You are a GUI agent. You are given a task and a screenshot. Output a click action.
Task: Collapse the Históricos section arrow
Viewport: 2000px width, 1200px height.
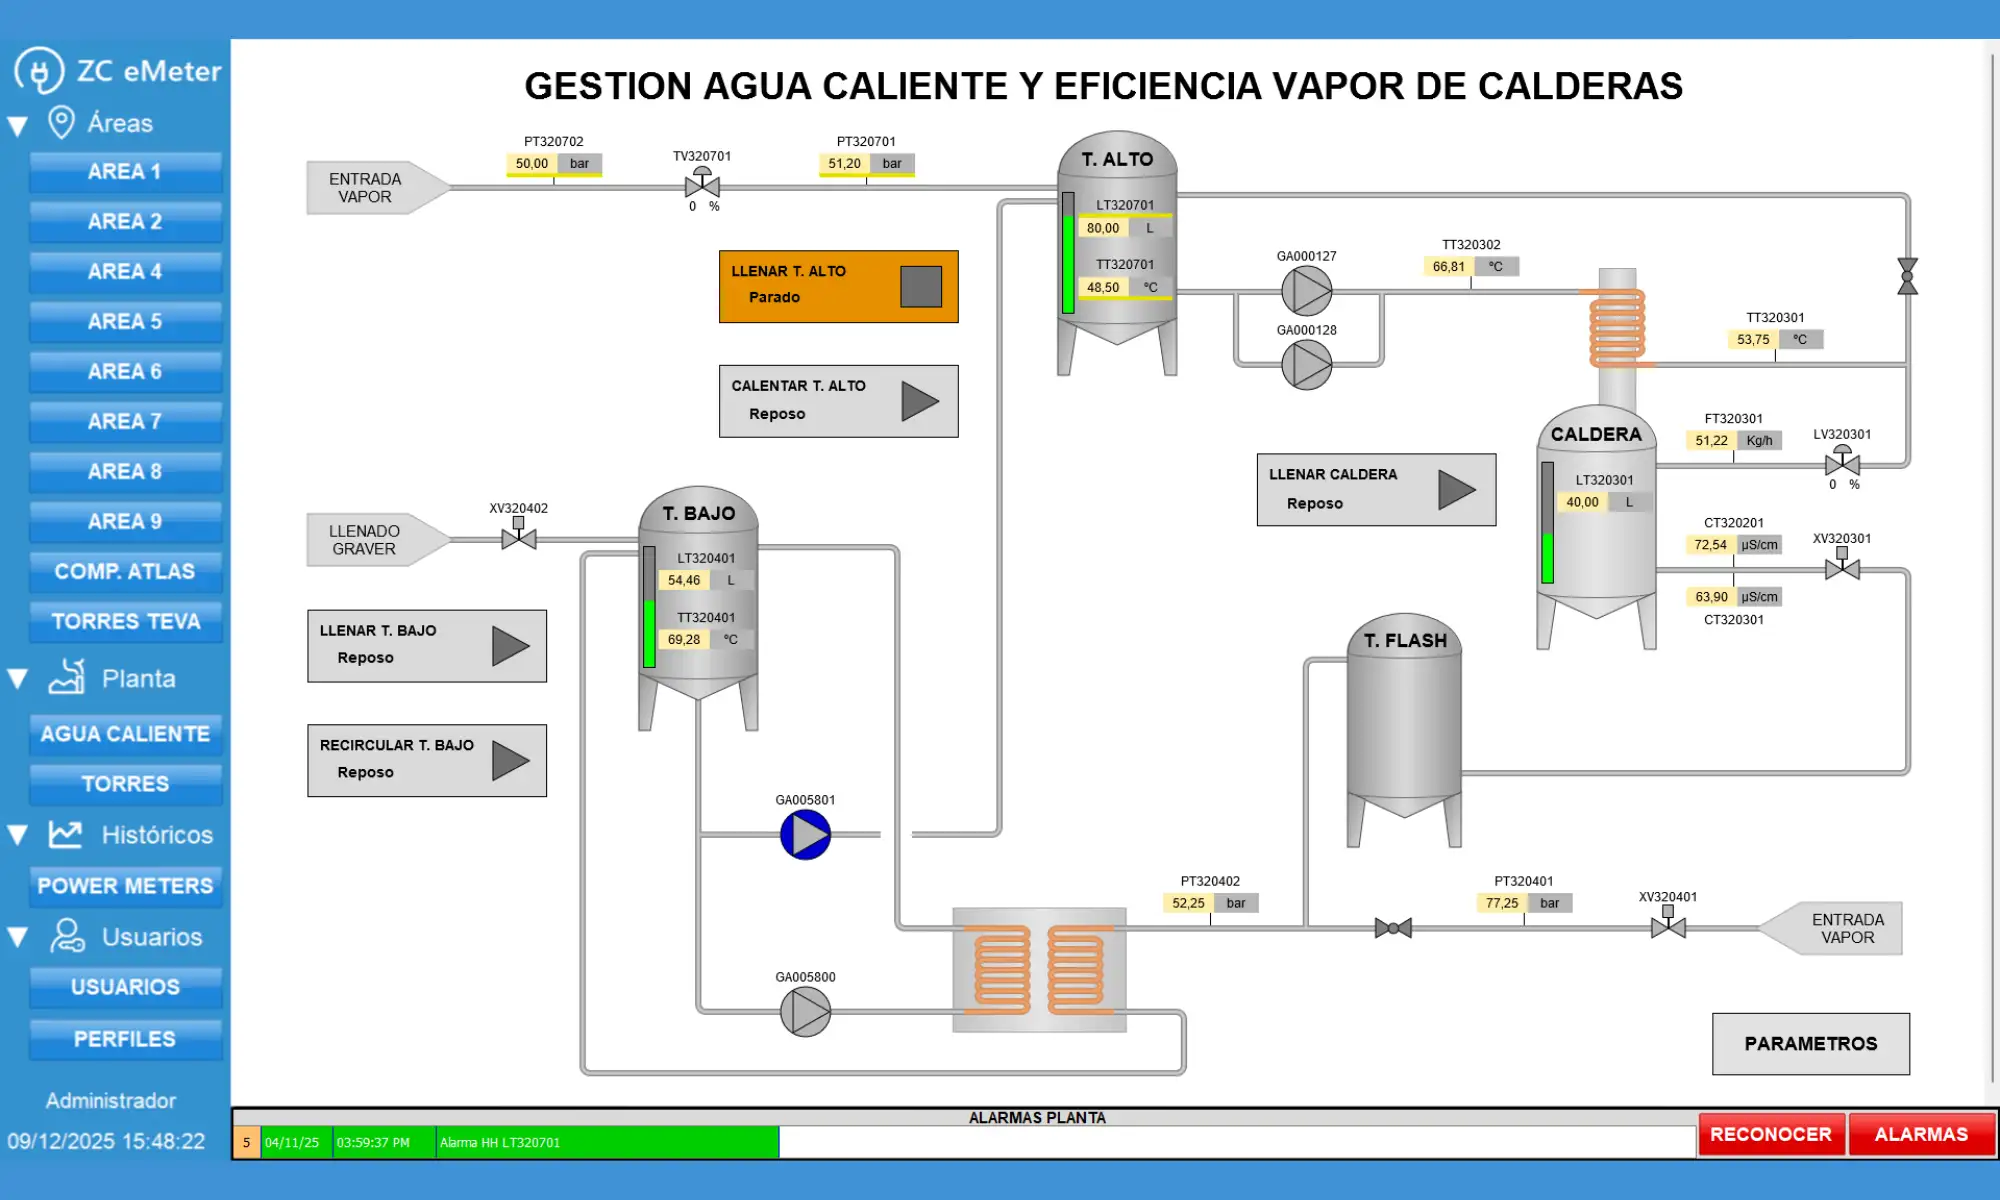coord(18,835)
